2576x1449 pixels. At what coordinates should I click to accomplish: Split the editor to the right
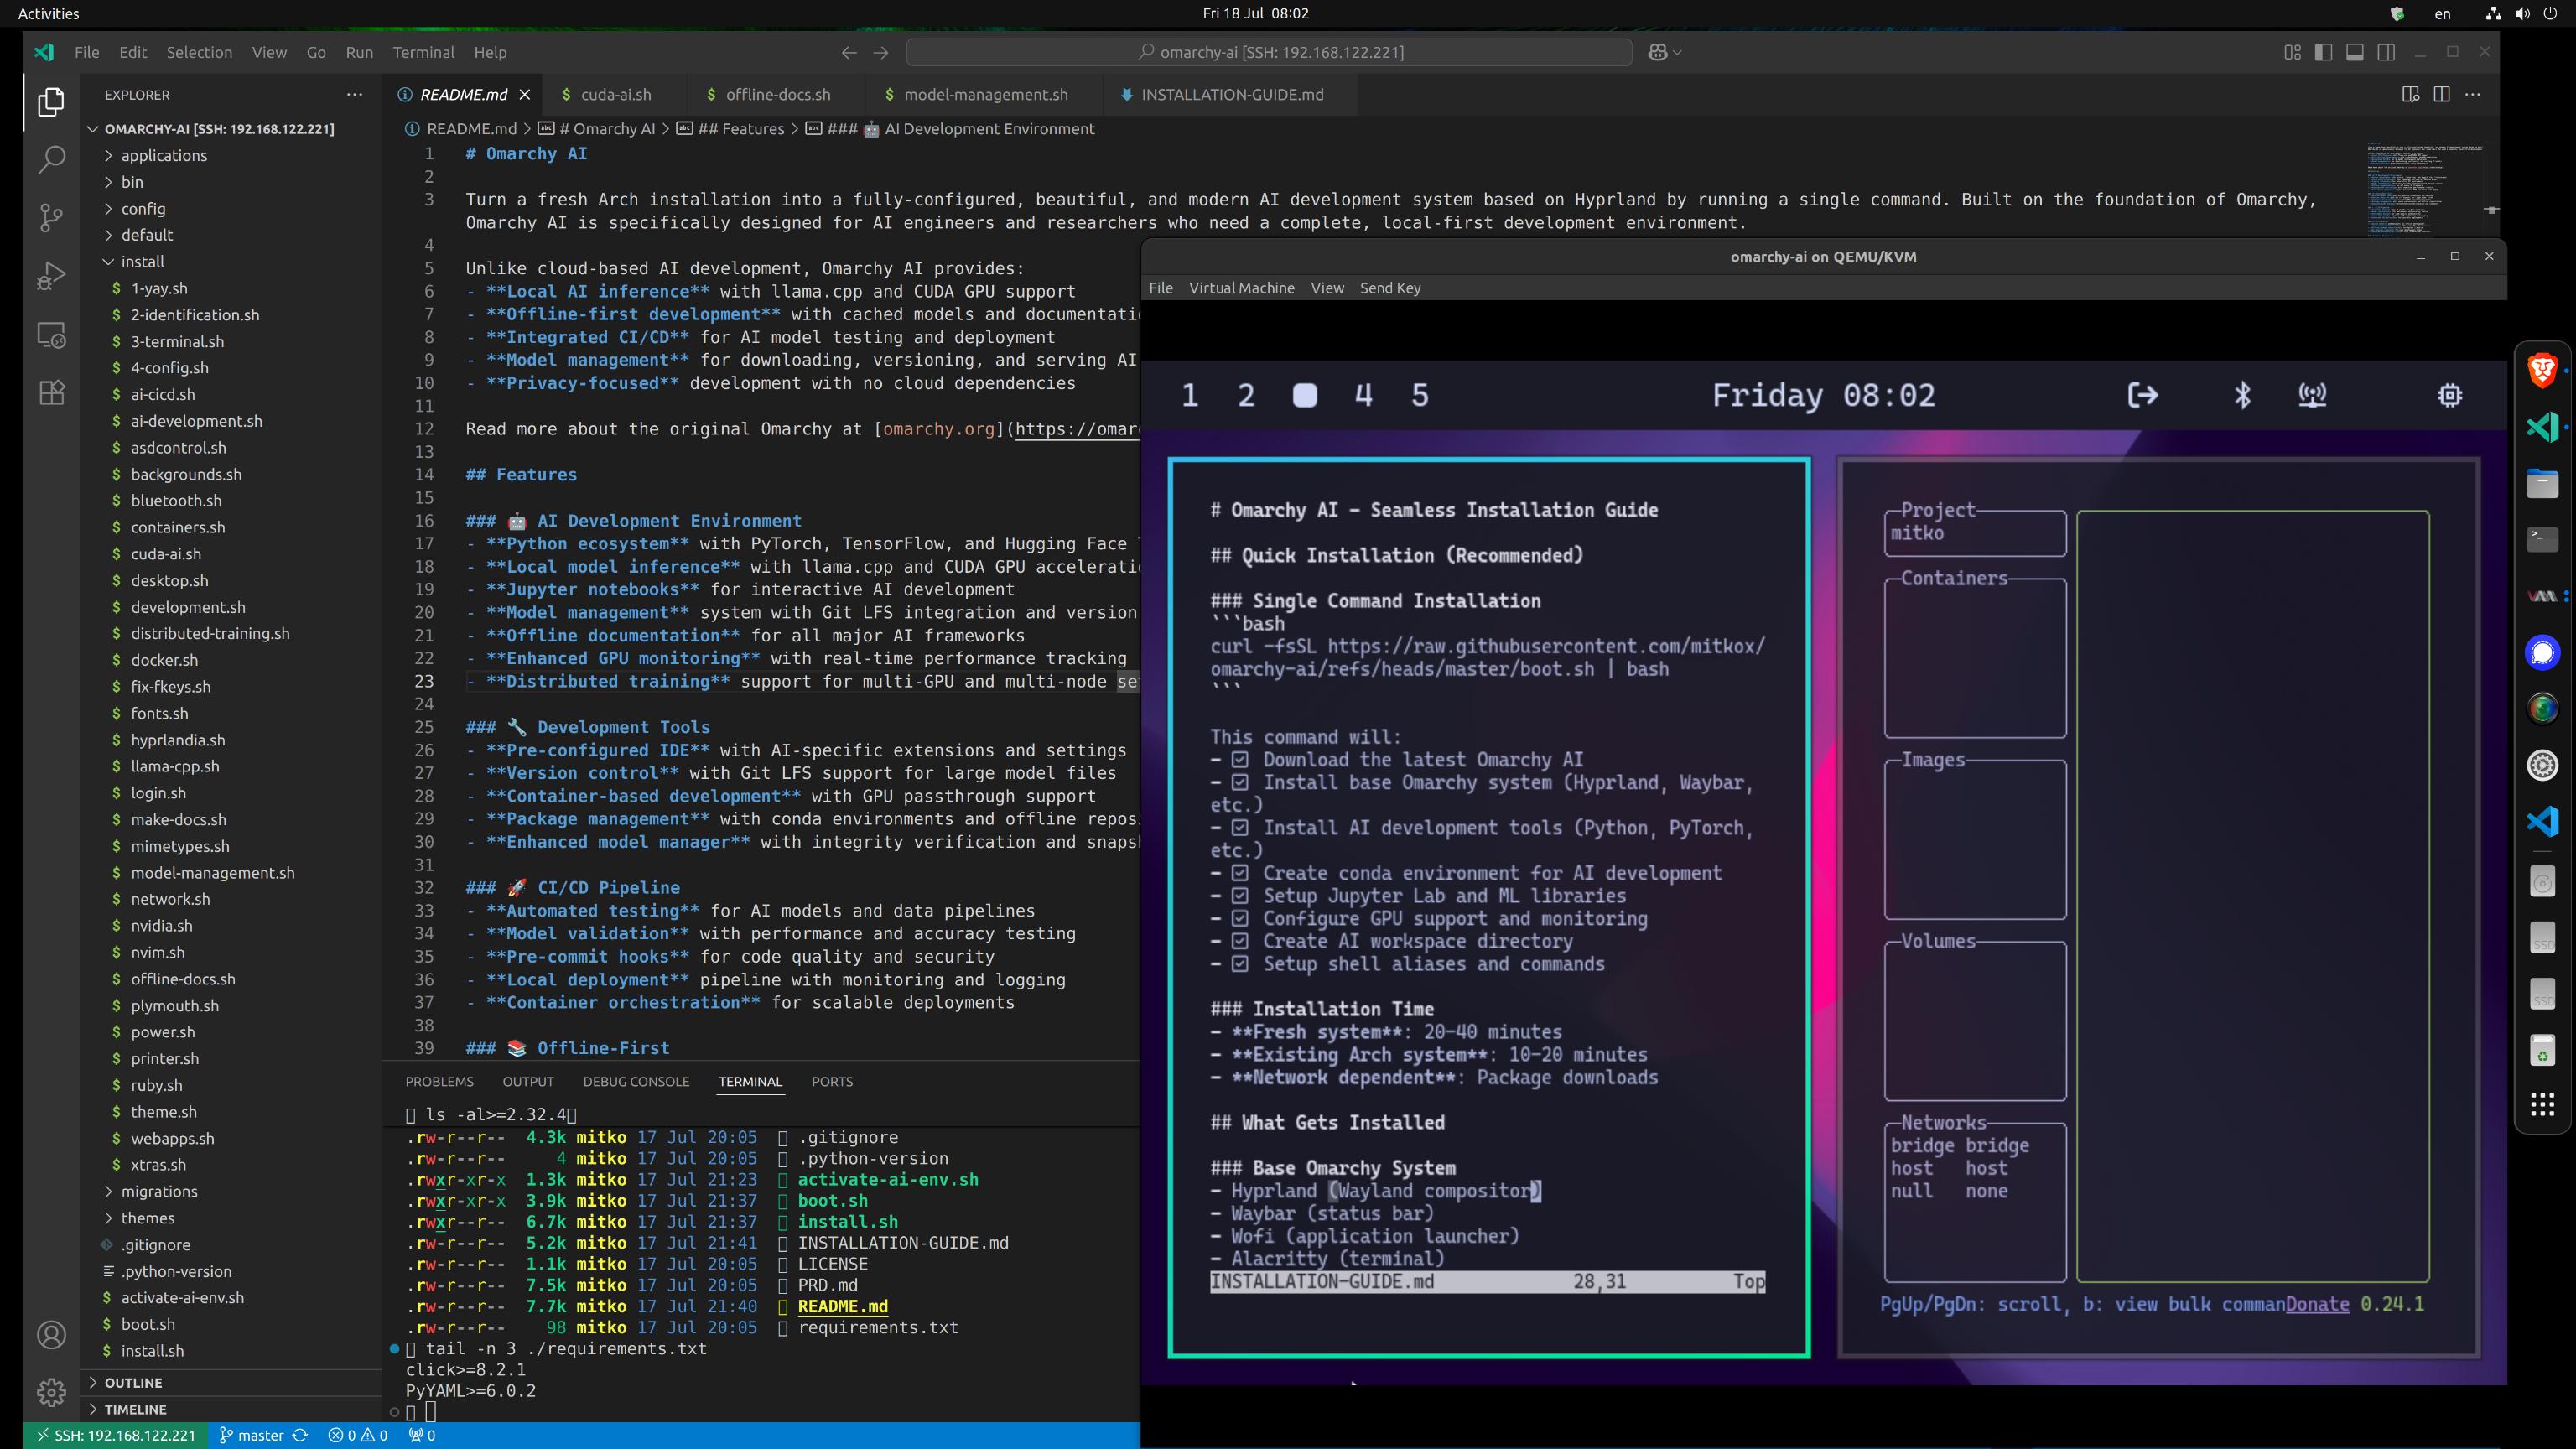coord(2441,94)
